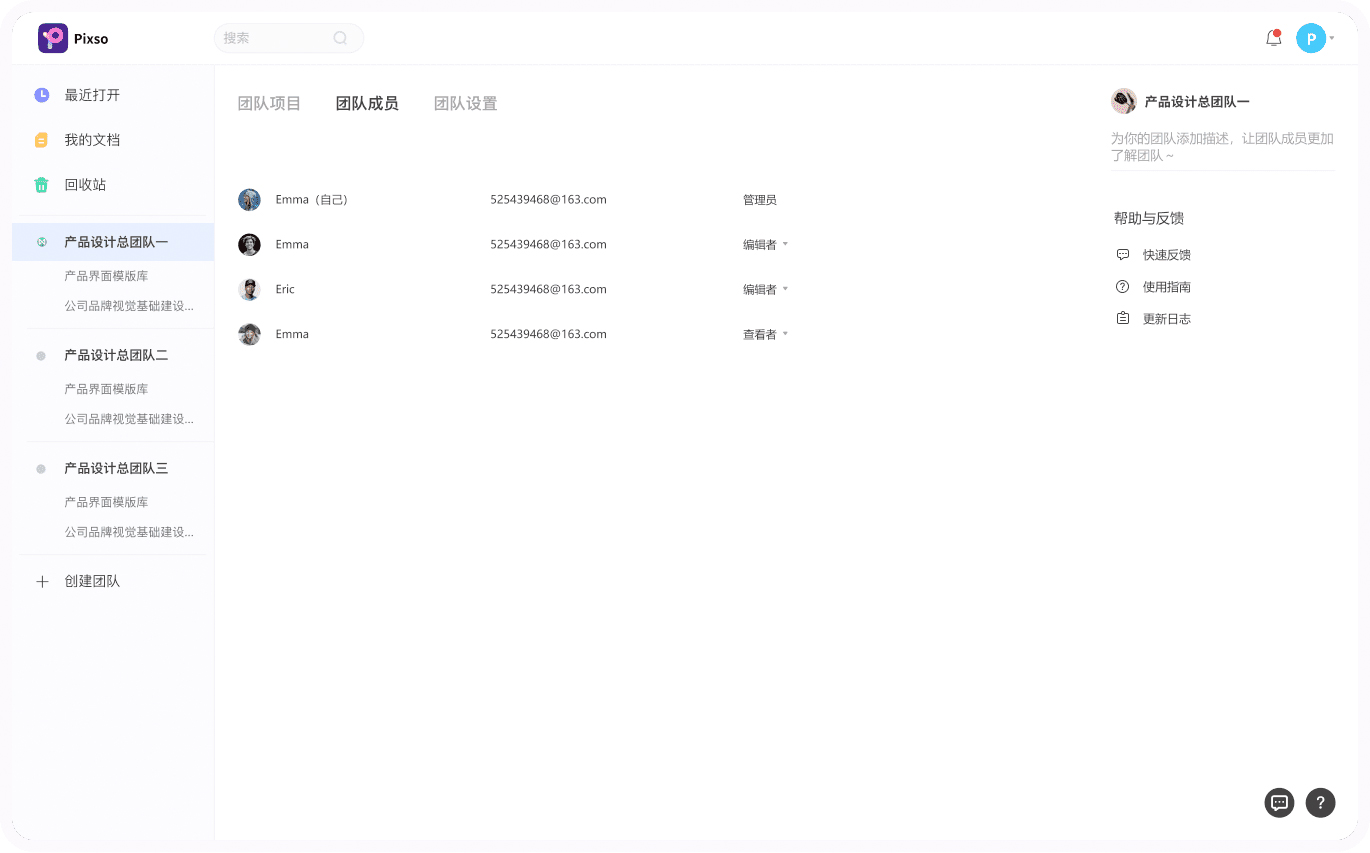Image resolution: width=1370 pixels, height=853 pixels.
Task: Edit the team description placeholder text
Action: pyautogui.click(x=1222, y=147)
